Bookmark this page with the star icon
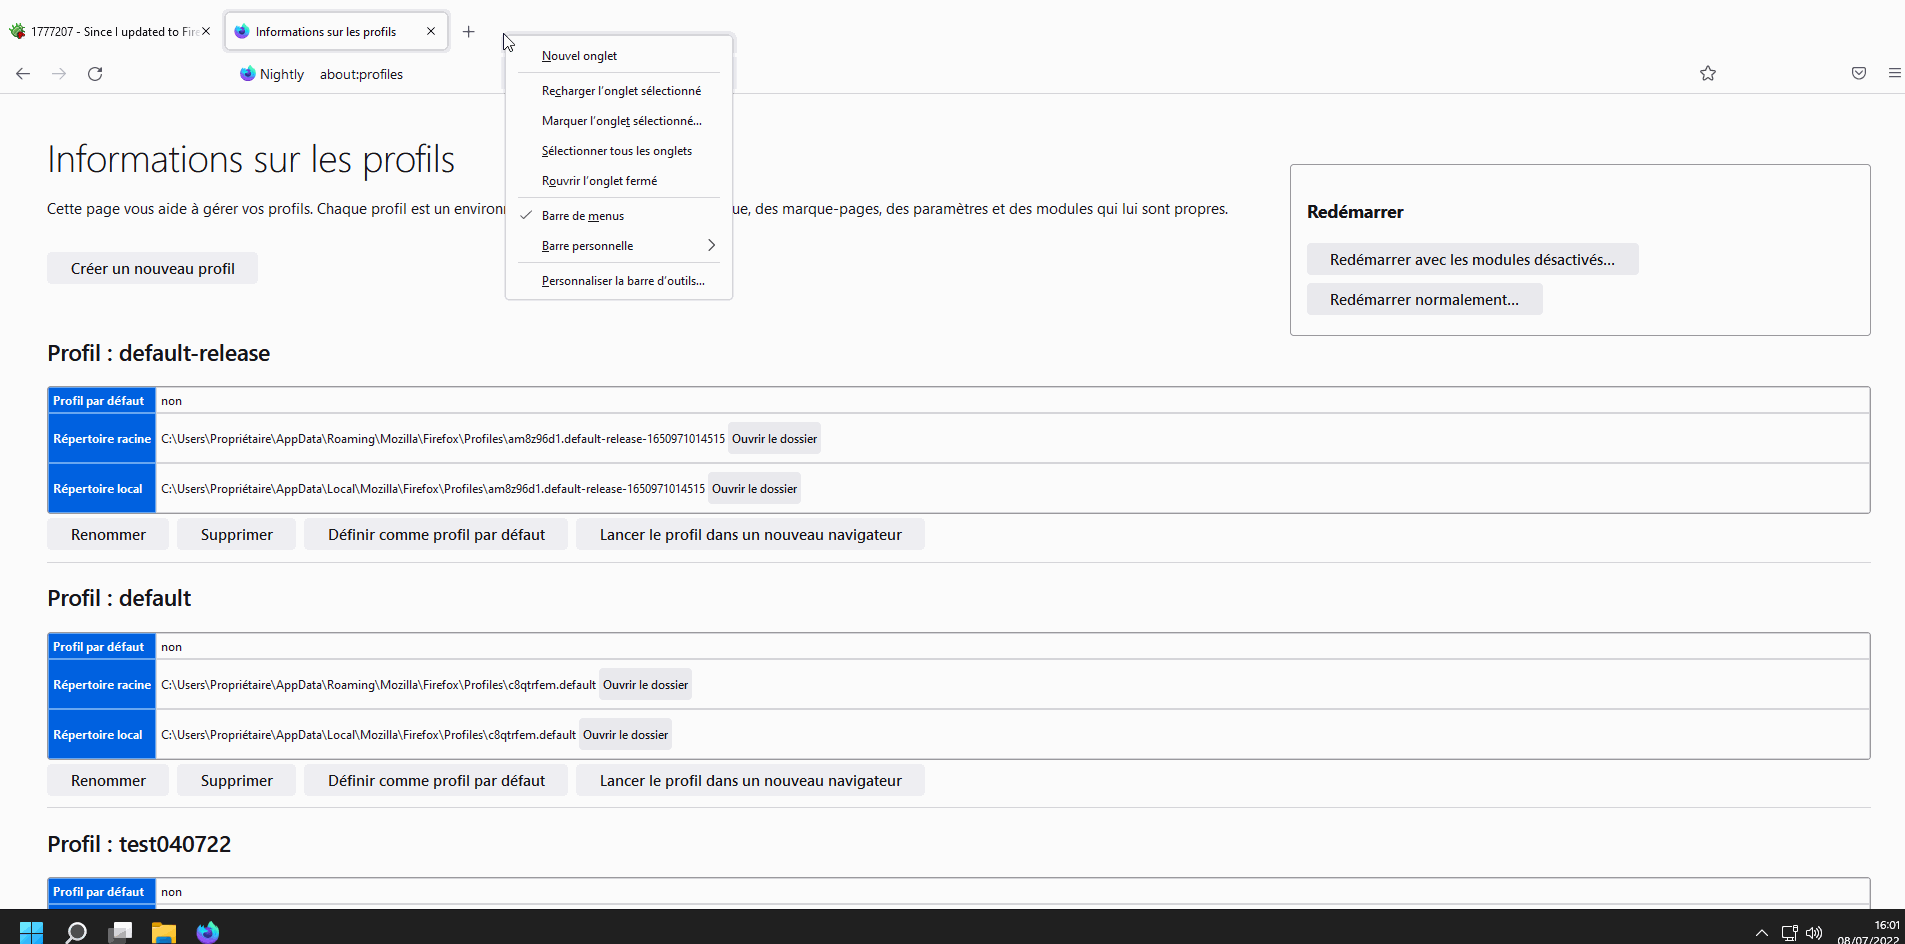Screen dimensions: 1905x944 1708,73
